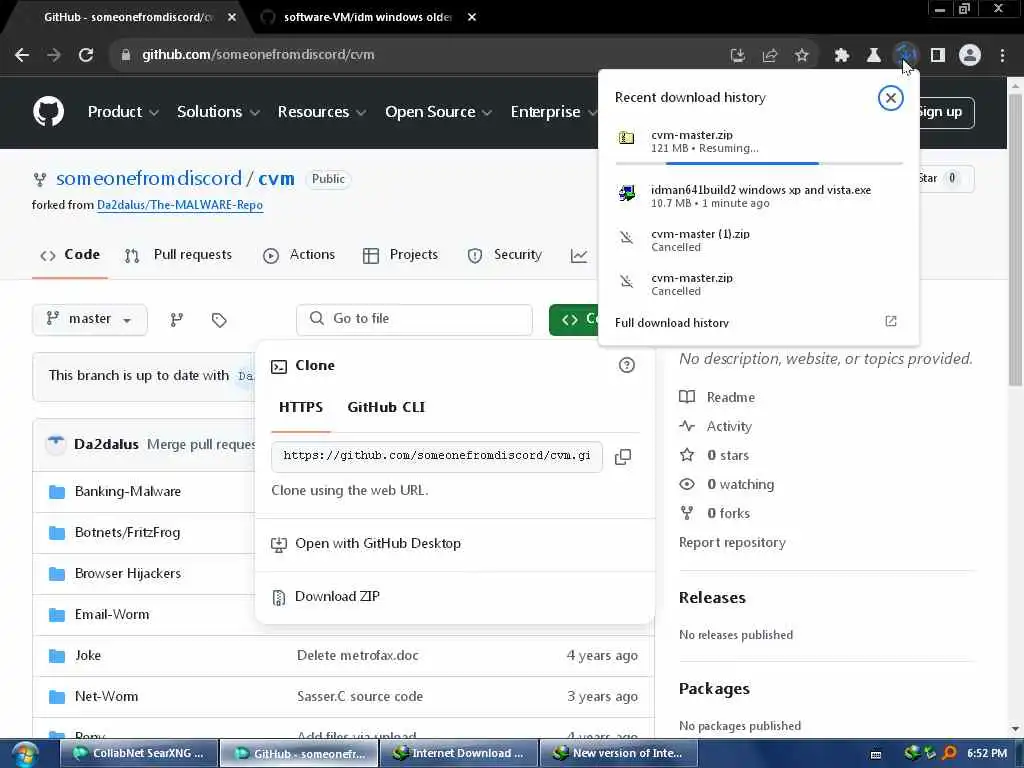Click the branches icon next to master
The image size is (1024, 768).
pyautogui.click(x=176, y=319)
